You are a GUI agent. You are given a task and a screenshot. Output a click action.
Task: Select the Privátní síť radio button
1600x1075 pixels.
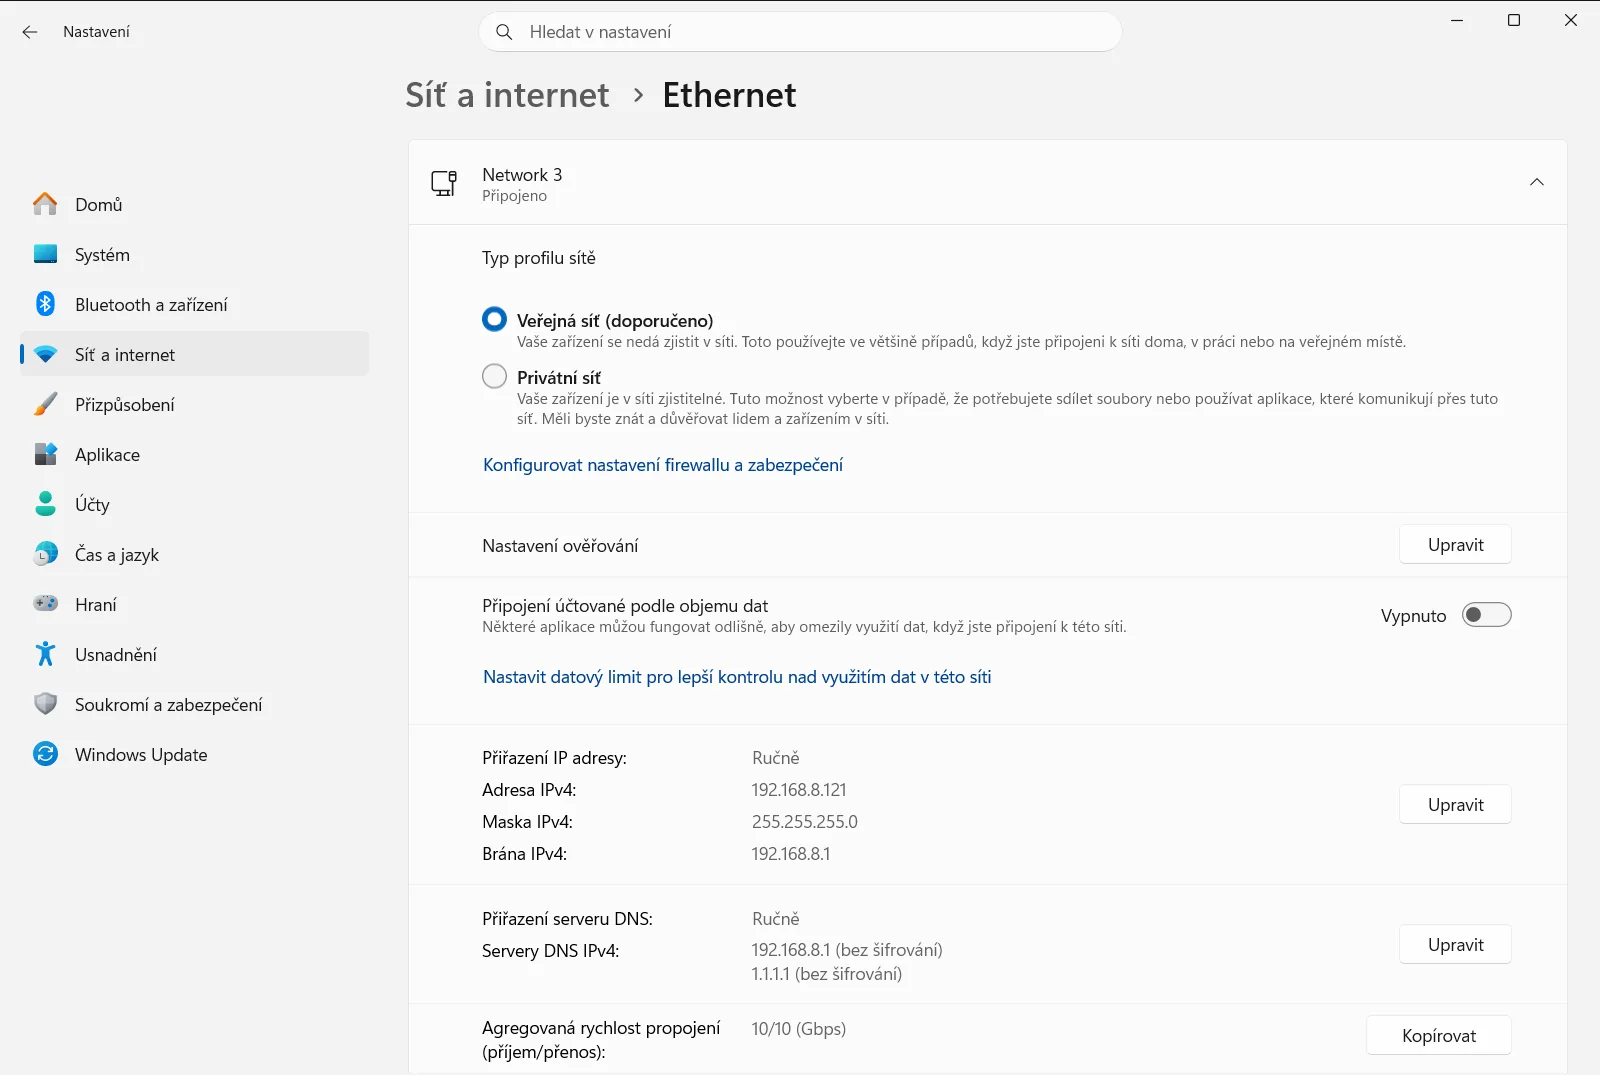click(x=494, y=376)
